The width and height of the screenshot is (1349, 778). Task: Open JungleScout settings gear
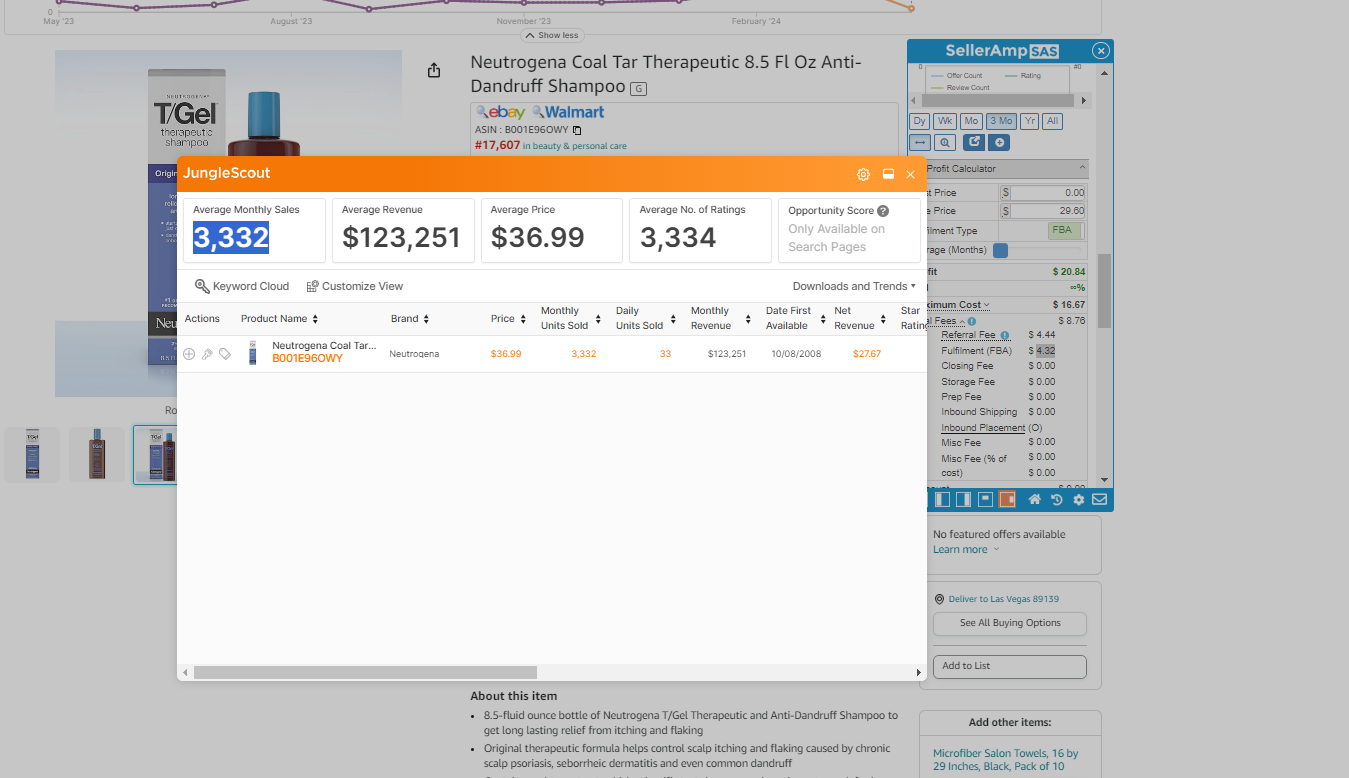(x=863, y=174)
